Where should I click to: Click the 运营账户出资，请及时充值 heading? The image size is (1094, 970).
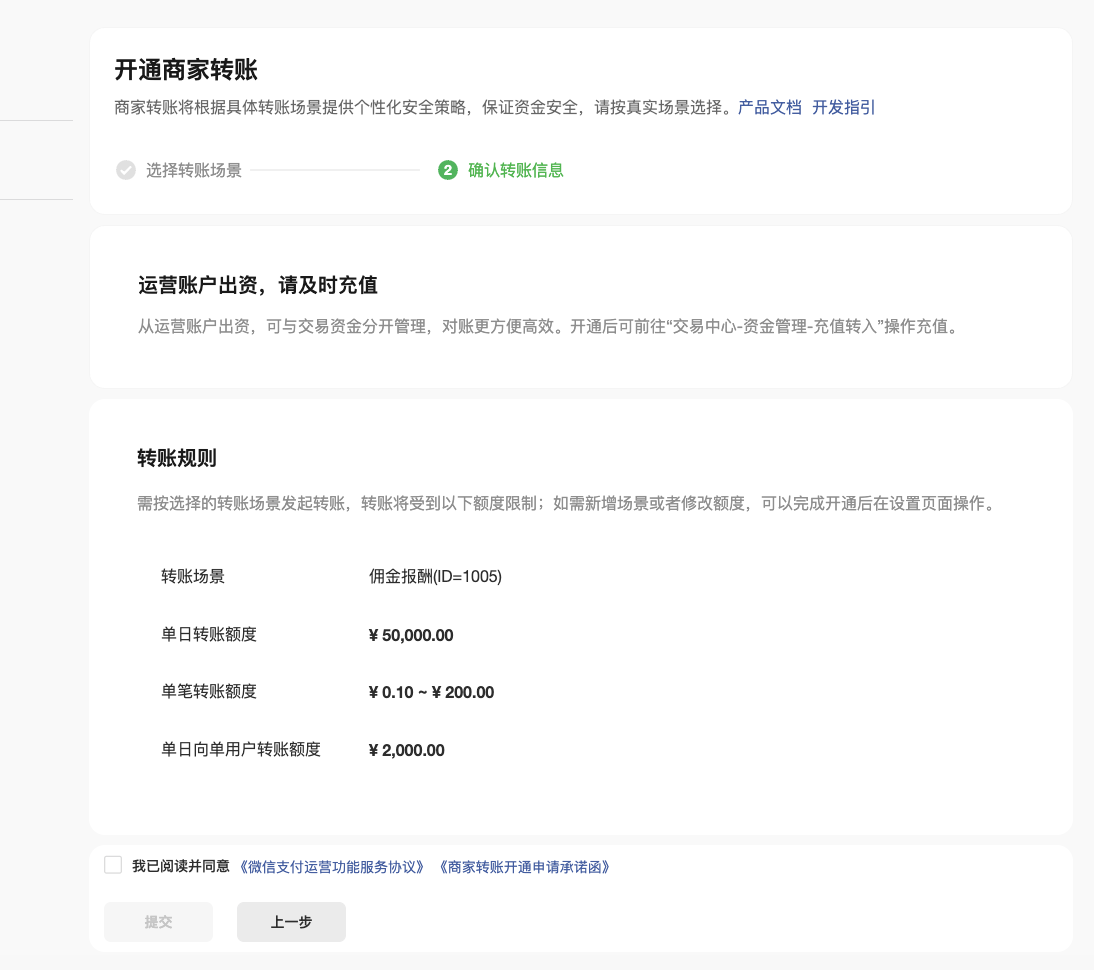pos(257,285)
